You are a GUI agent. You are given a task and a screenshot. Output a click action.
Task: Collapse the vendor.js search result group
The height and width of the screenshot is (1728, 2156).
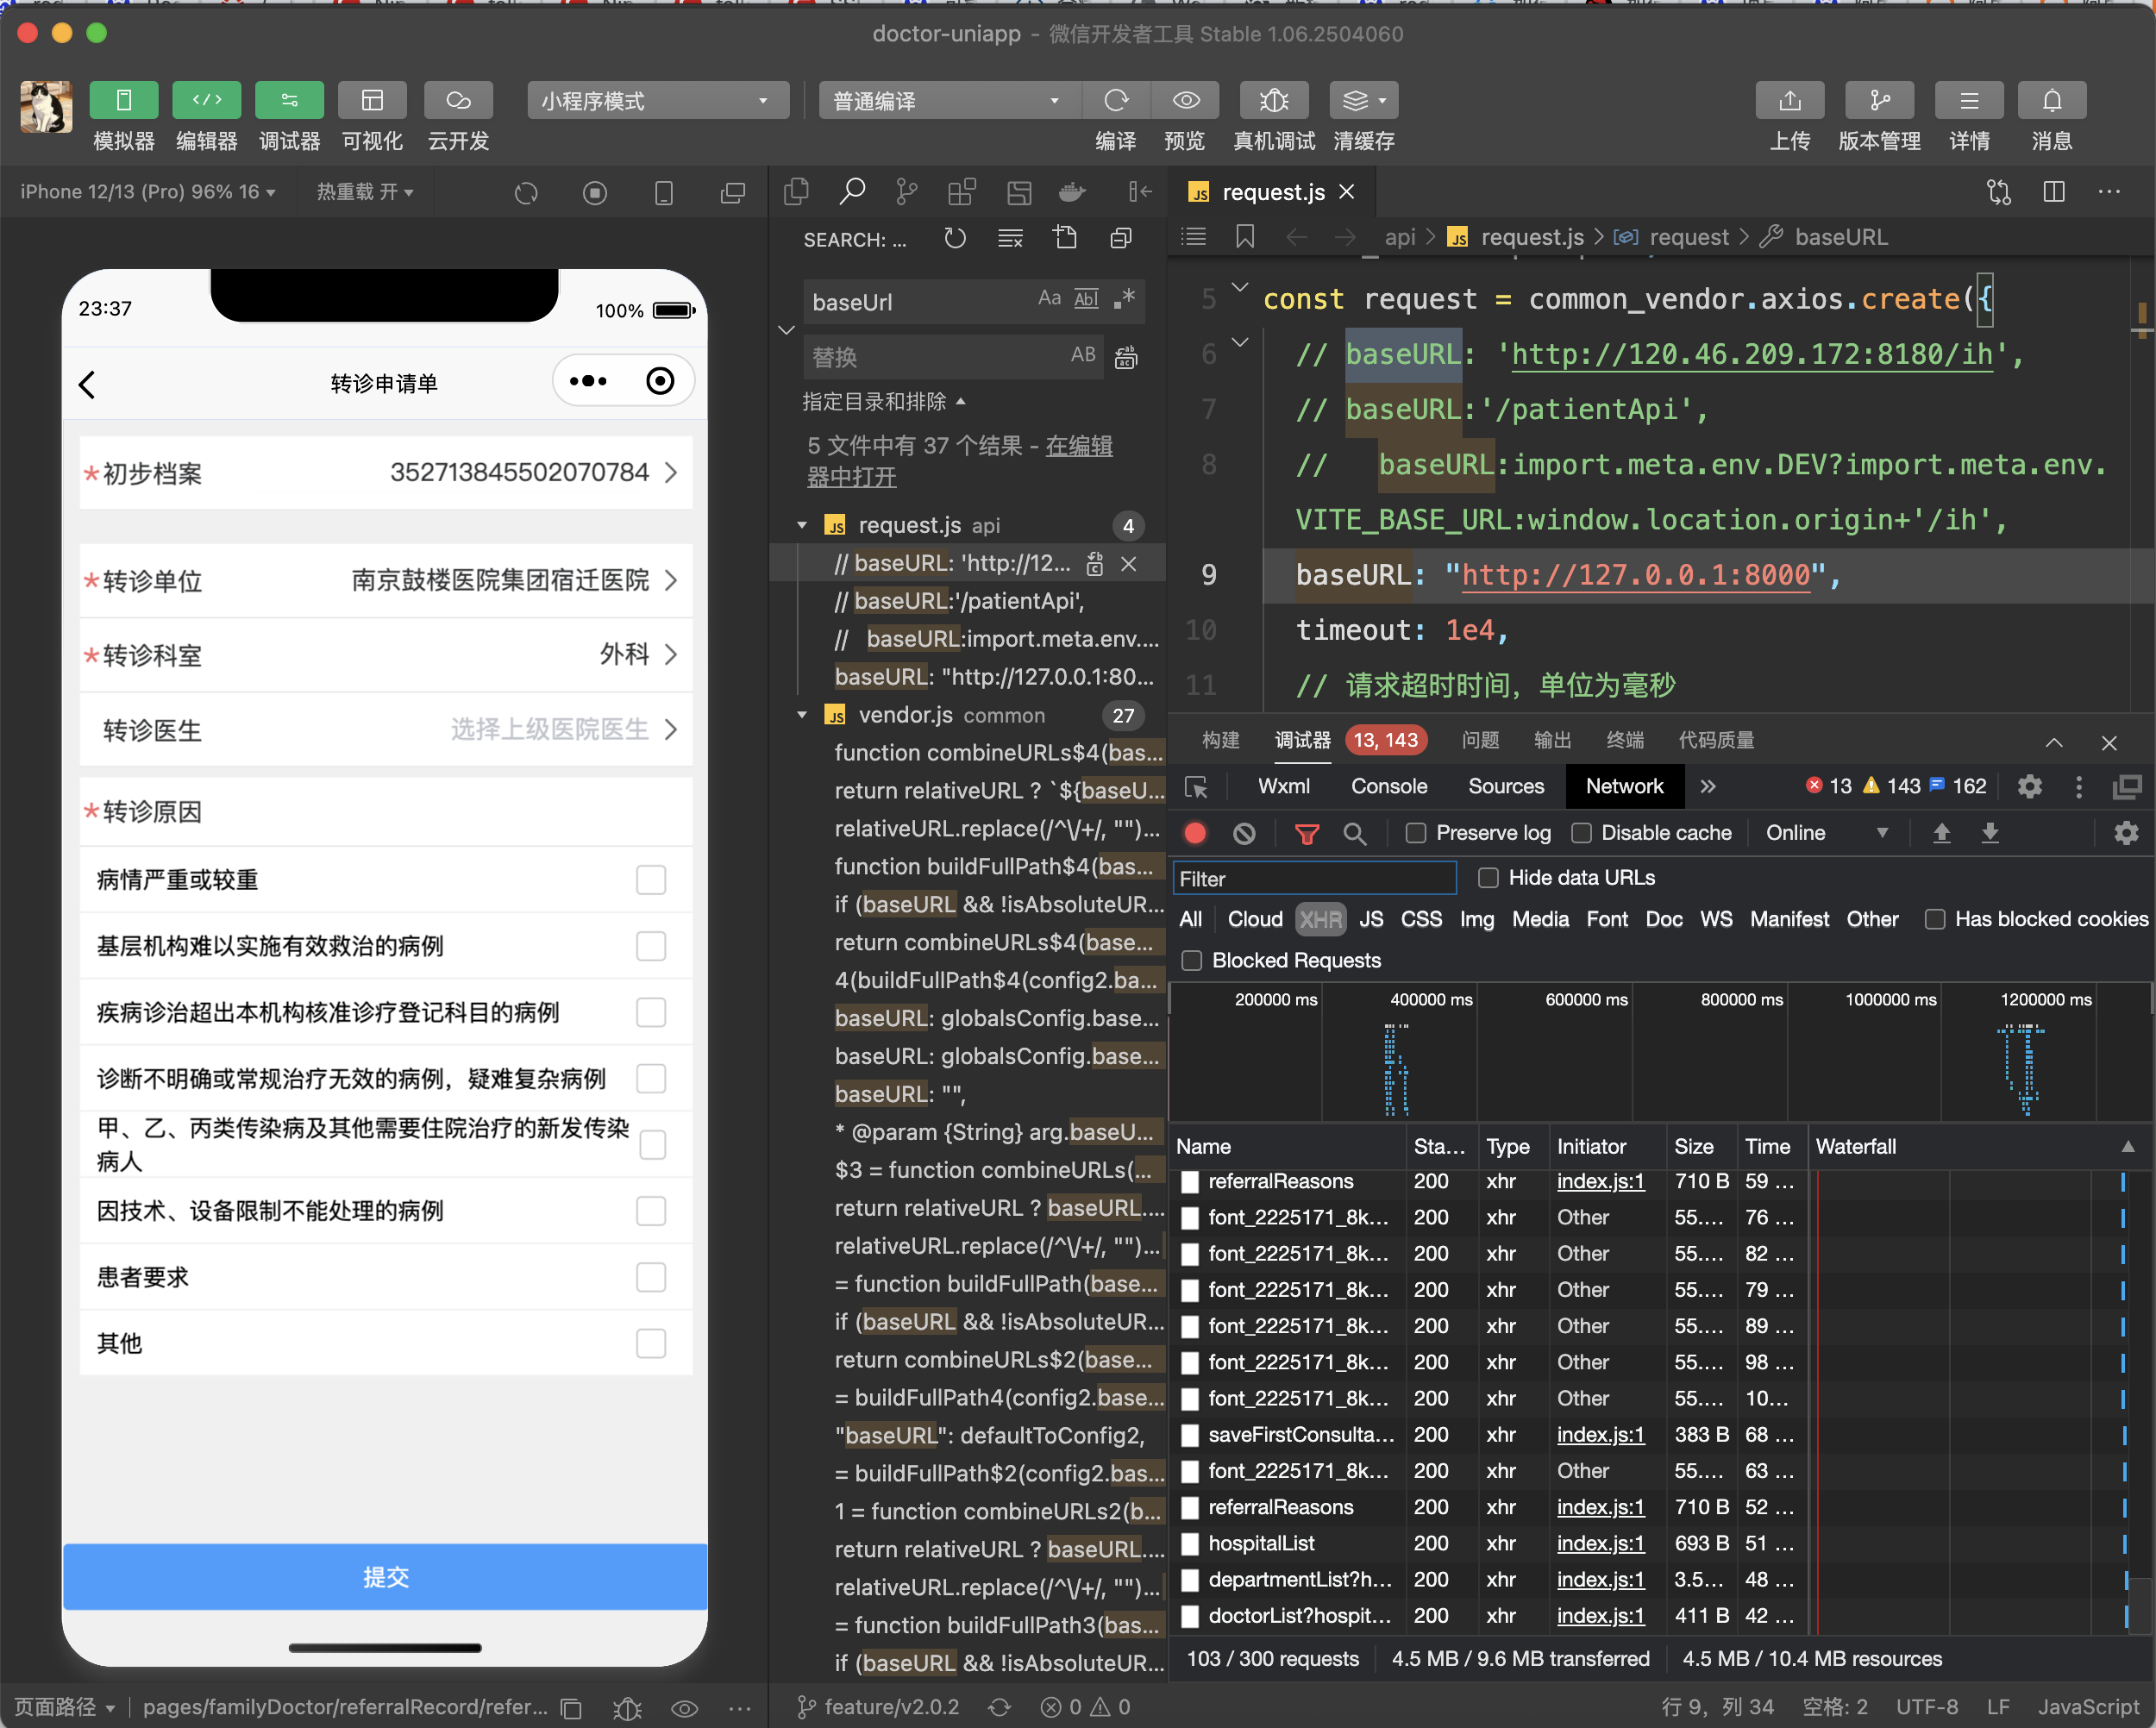click(802, 715)
